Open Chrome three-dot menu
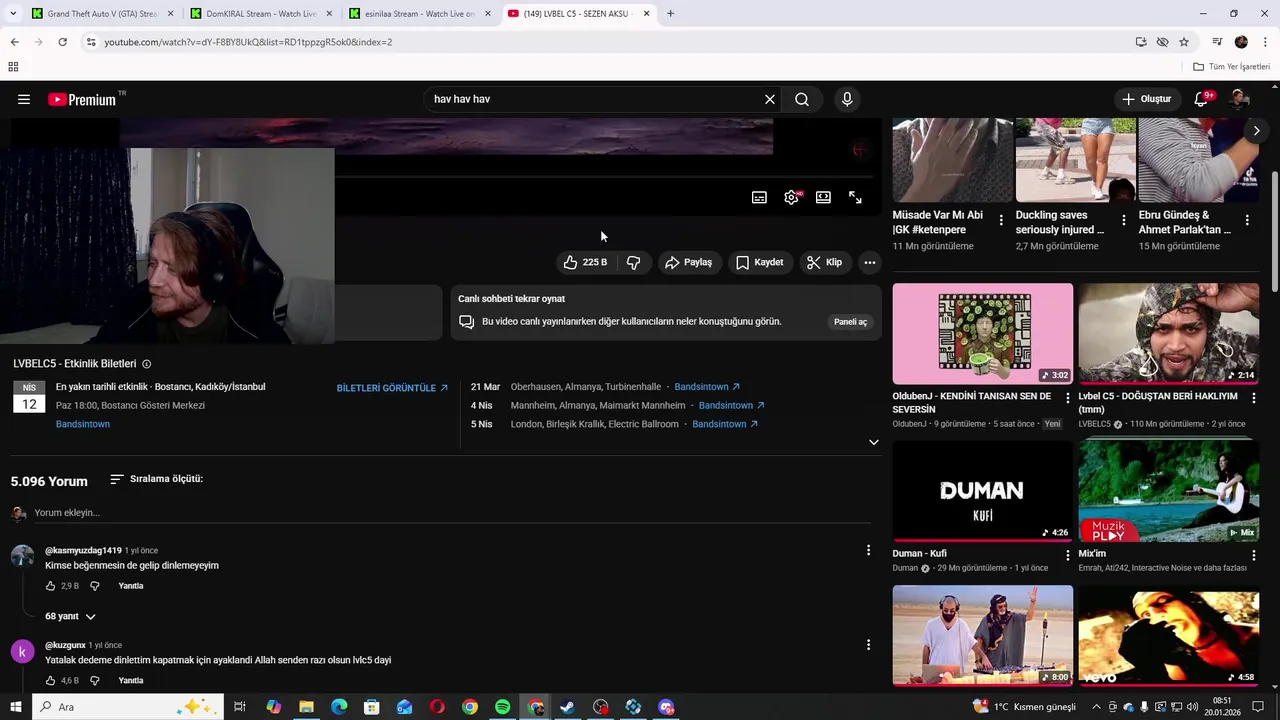The height and width of the screenshot is (720, 1280). point(1265,42)
